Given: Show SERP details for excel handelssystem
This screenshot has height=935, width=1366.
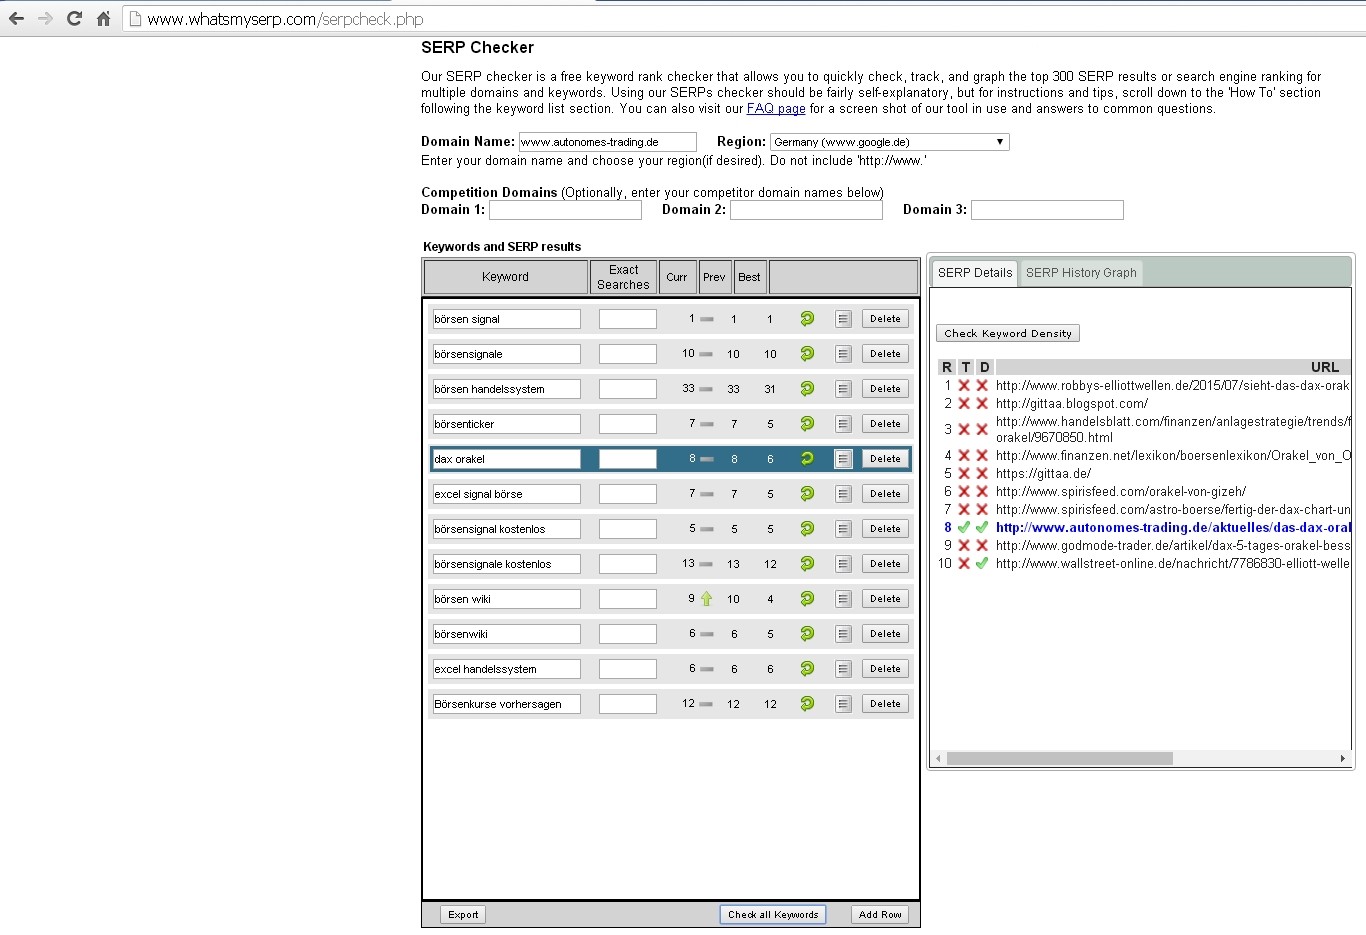Looking at the screenshot, I should pos(843,669).
